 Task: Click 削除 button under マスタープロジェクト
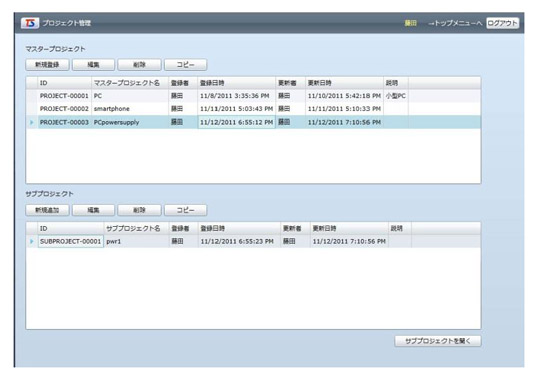pyautogui.click(x=139, y=65)
